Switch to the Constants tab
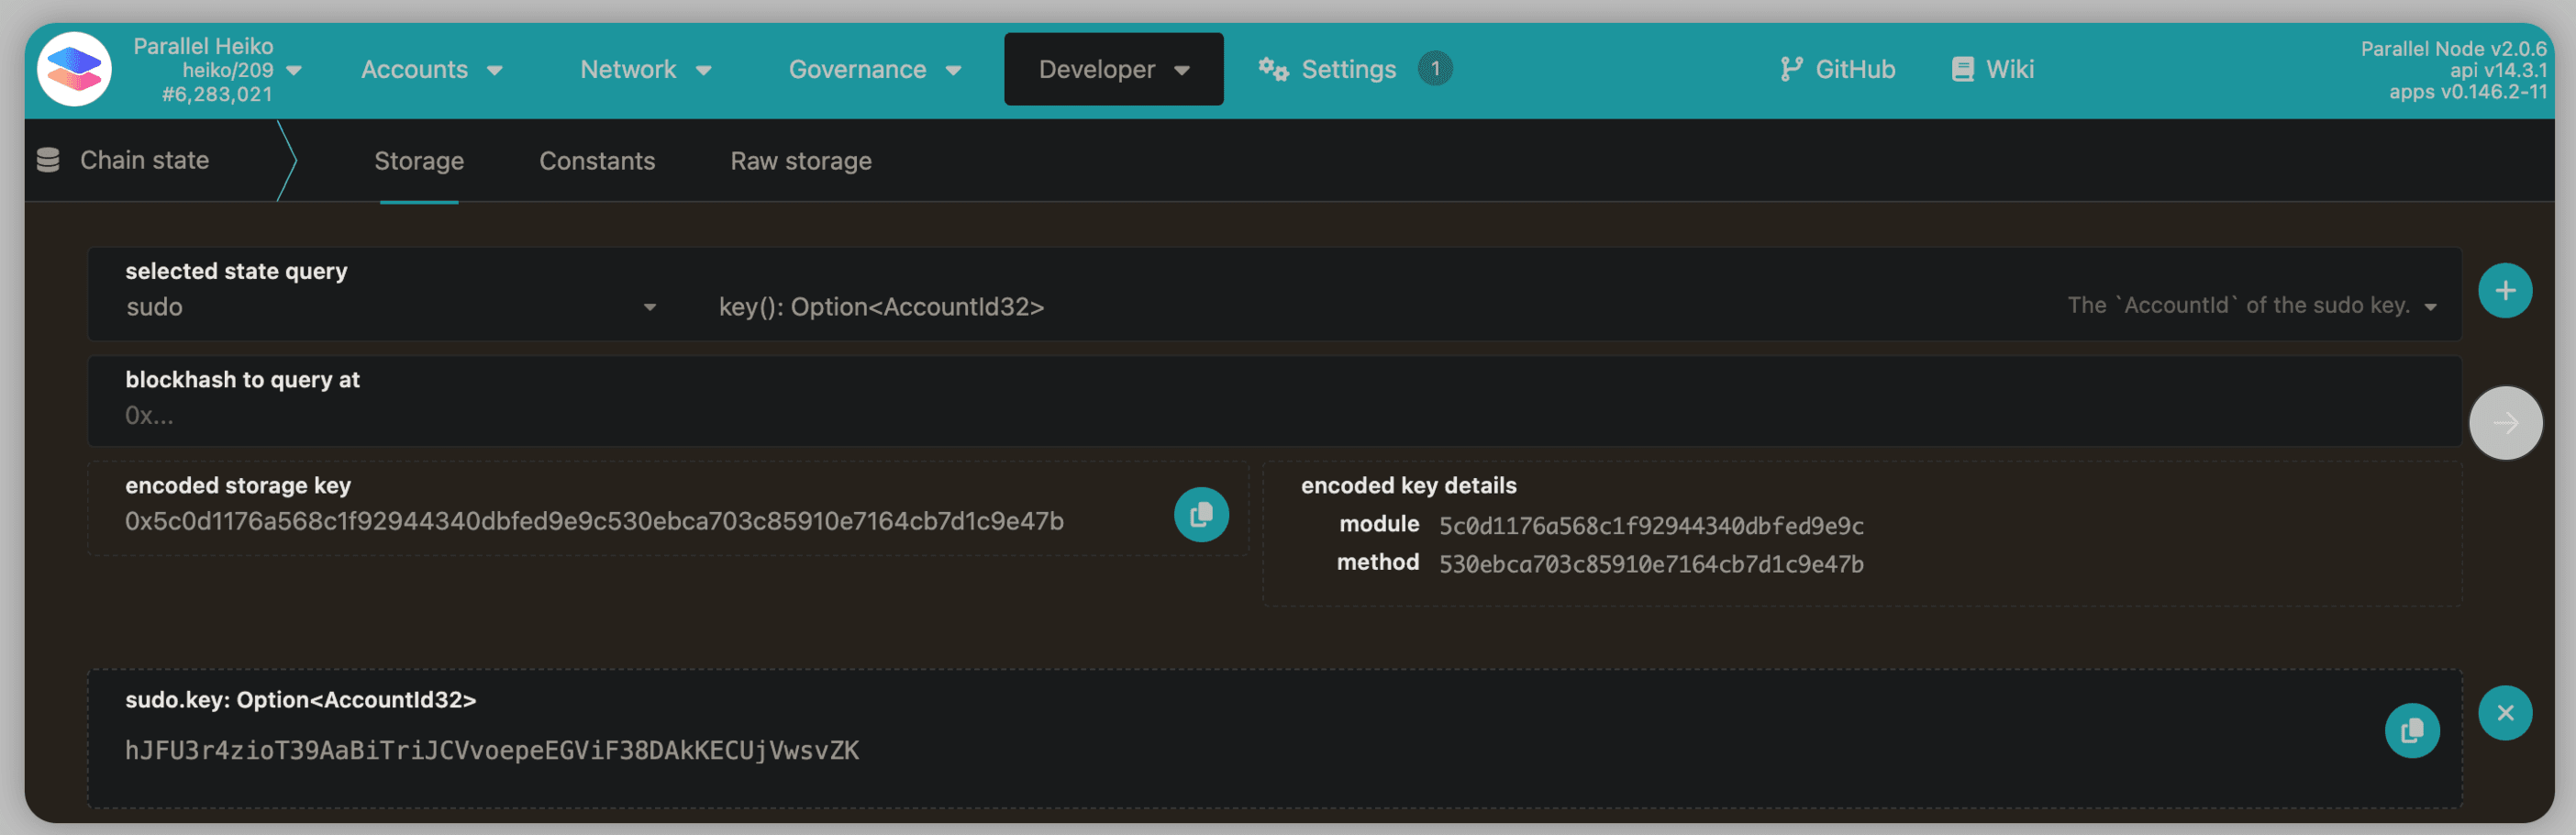2576x835 pixels. click(x=597, y=161)
